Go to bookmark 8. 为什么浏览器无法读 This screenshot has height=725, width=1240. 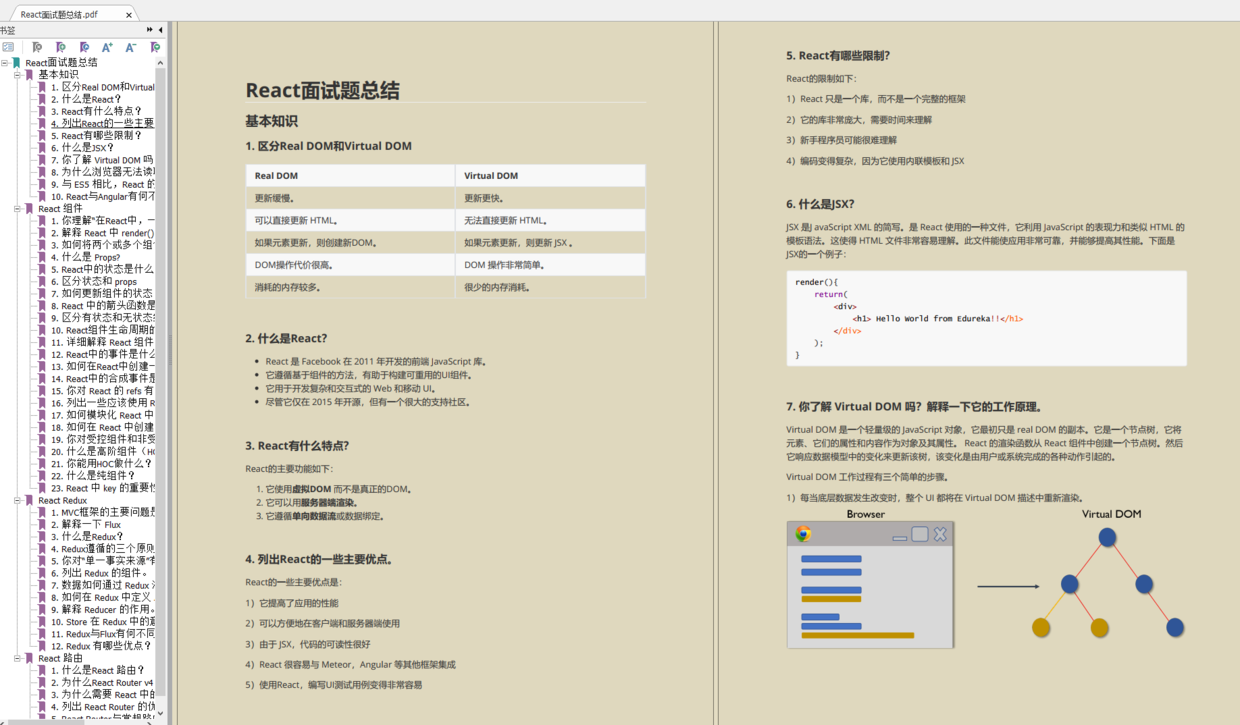(103, 172)
